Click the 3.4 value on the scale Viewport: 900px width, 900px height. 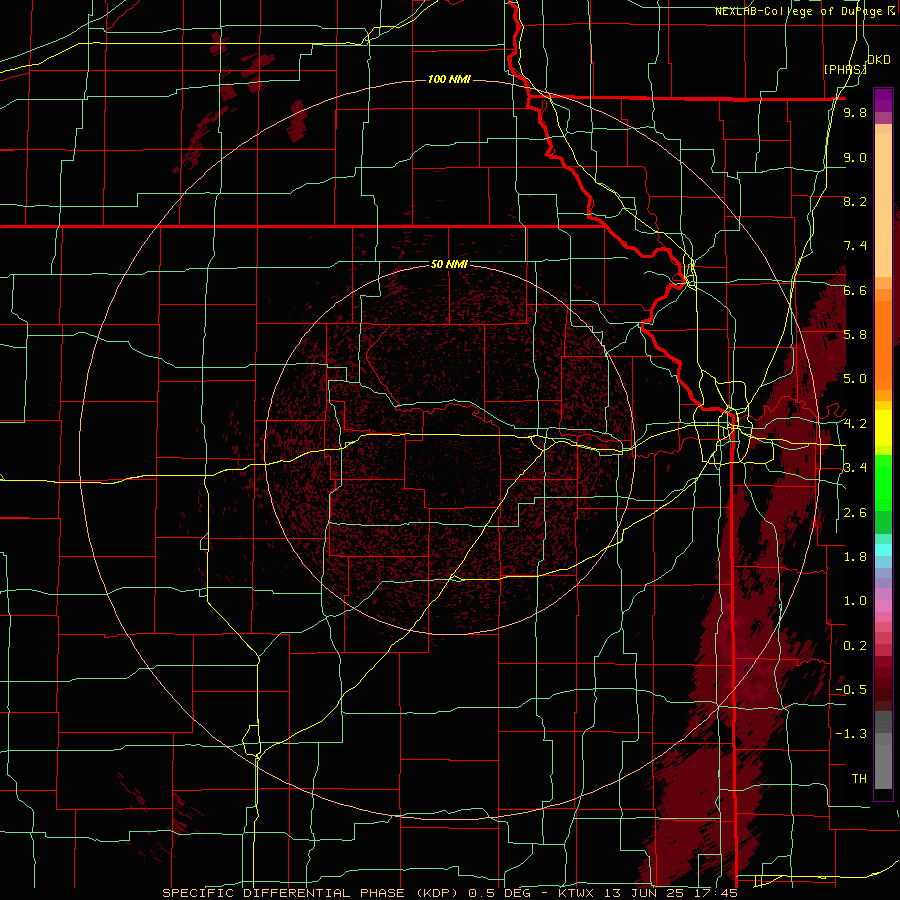click(855, 468)
